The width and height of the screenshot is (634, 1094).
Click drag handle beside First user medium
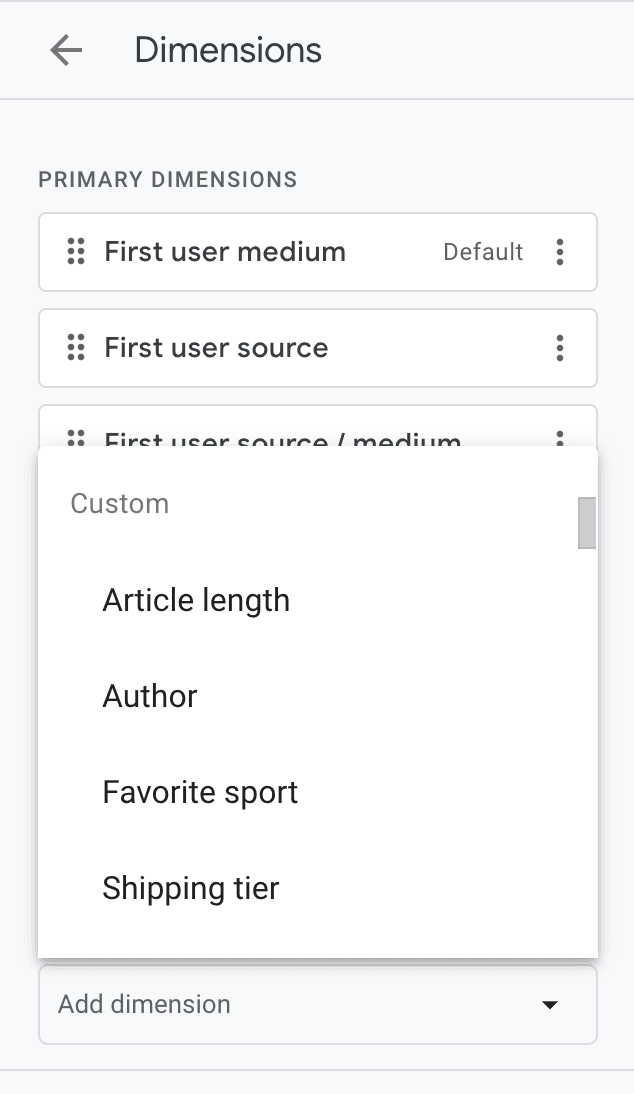click(x=75, y=252)
